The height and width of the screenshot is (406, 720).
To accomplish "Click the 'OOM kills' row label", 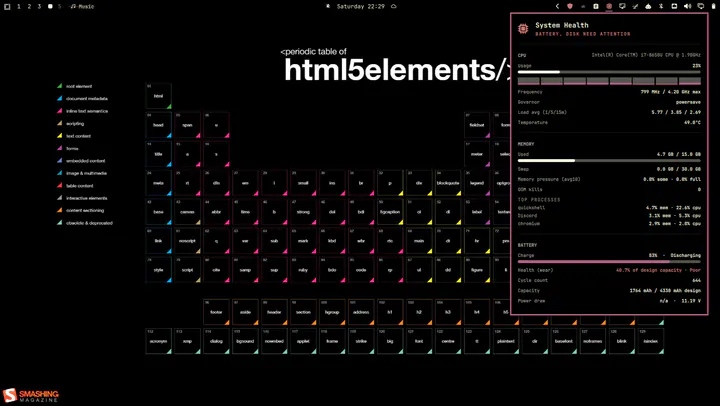I will (x=530, y=189).
